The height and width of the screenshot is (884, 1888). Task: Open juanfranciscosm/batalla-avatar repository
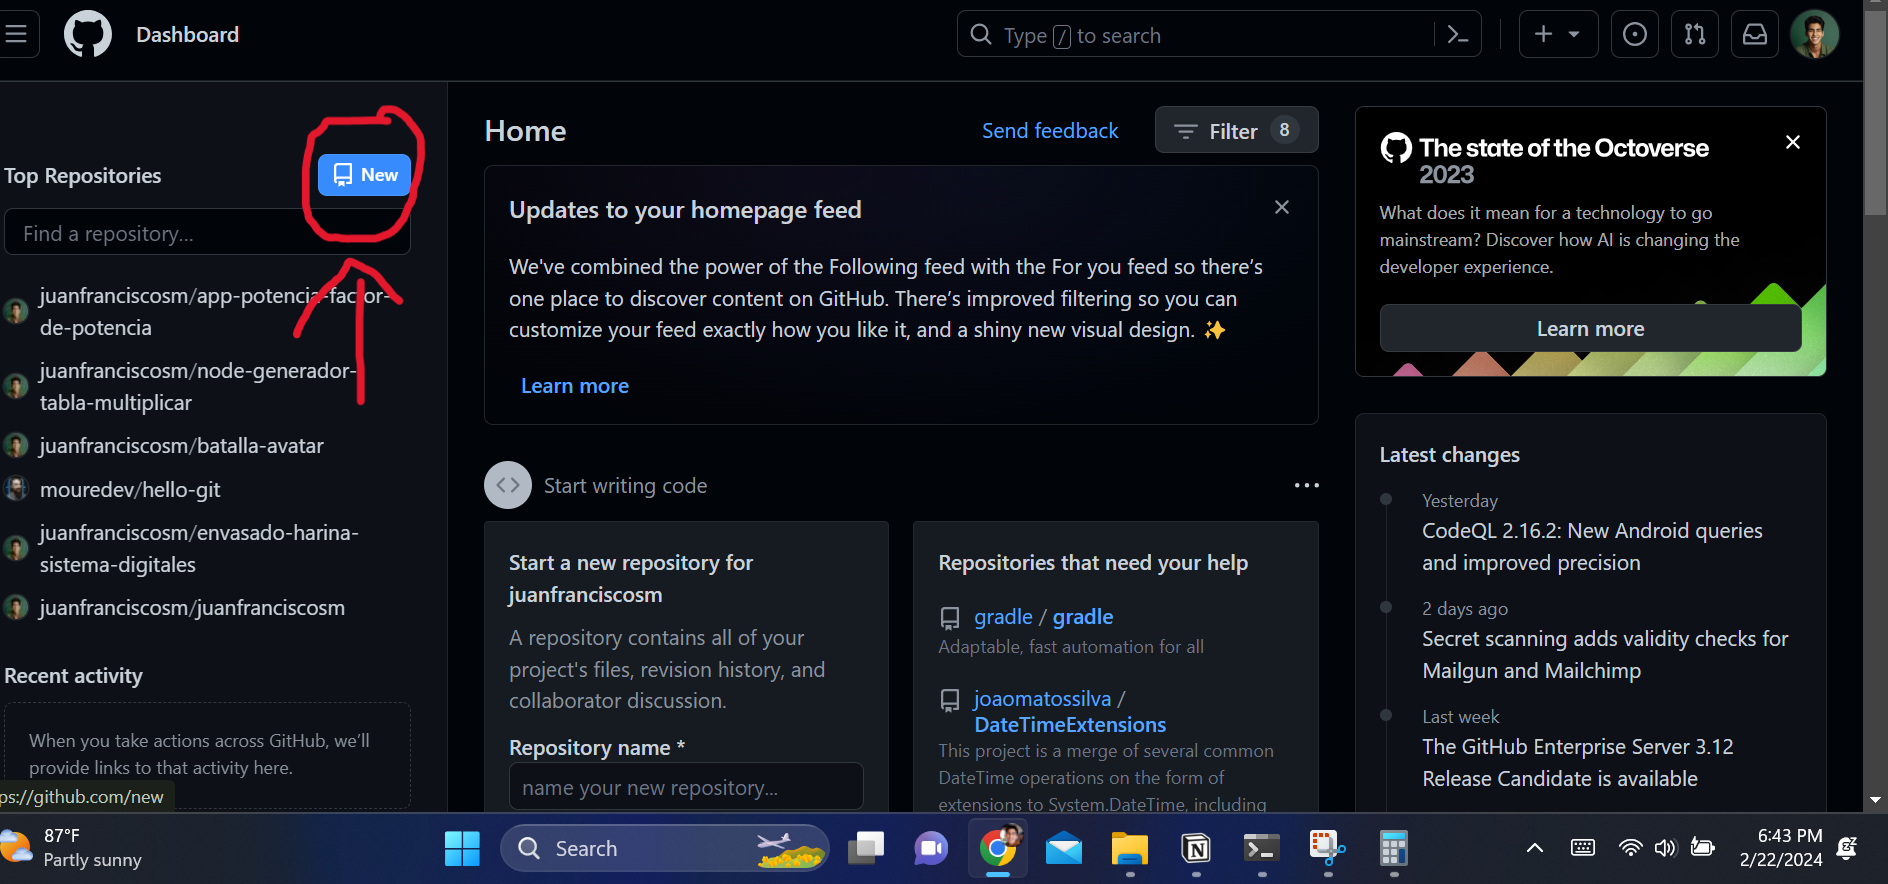(x=182, y=446)
